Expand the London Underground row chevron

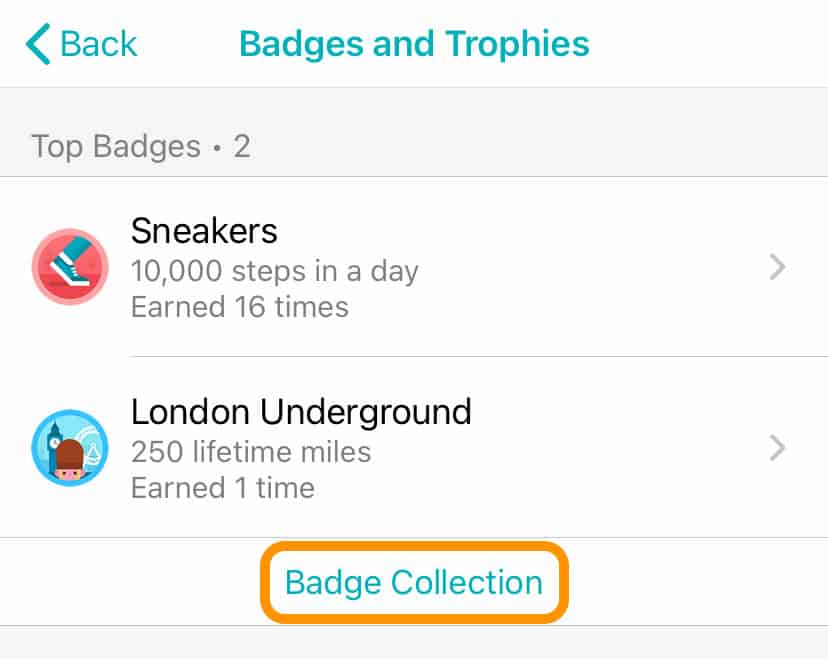777,448
